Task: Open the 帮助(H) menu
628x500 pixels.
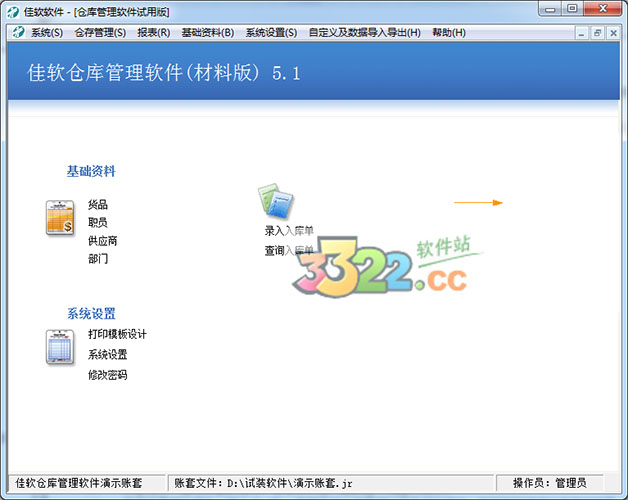Action: [449, 32]
